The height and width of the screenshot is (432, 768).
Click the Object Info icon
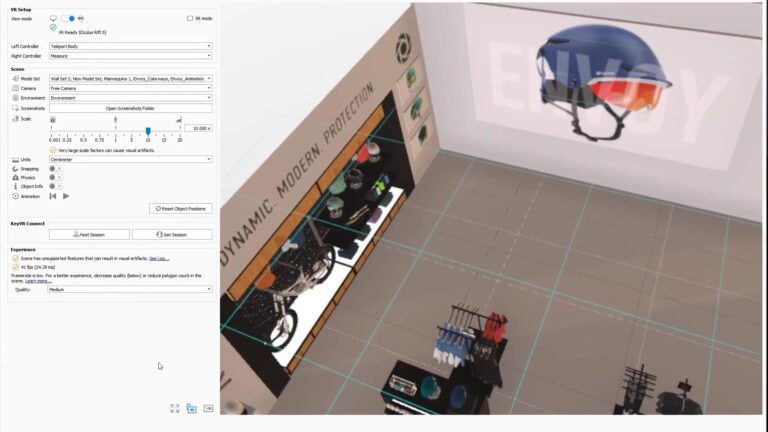[15, 186]
